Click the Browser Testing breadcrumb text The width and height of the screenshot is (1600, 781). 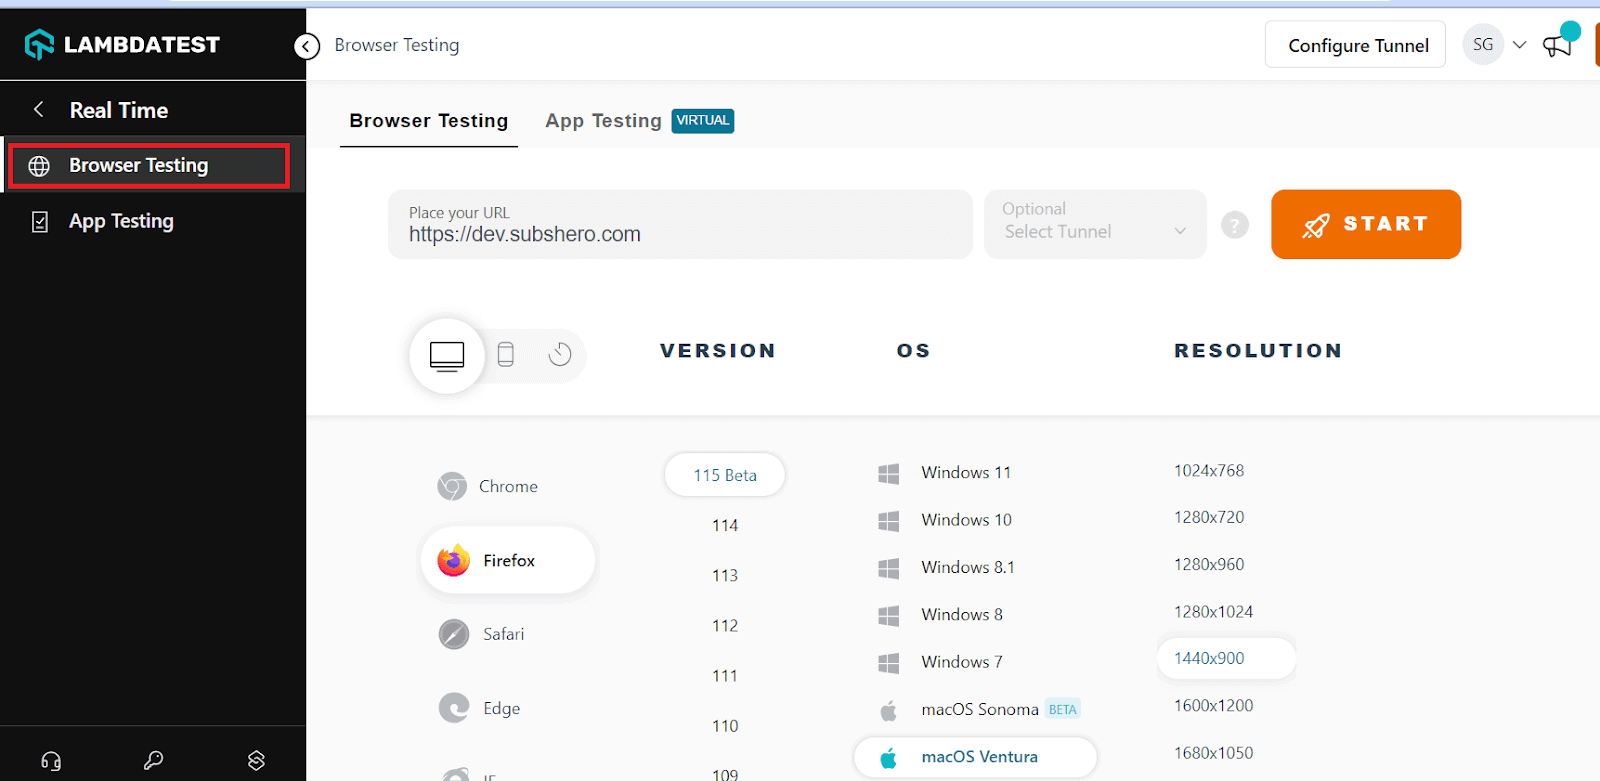coord(397,45)
